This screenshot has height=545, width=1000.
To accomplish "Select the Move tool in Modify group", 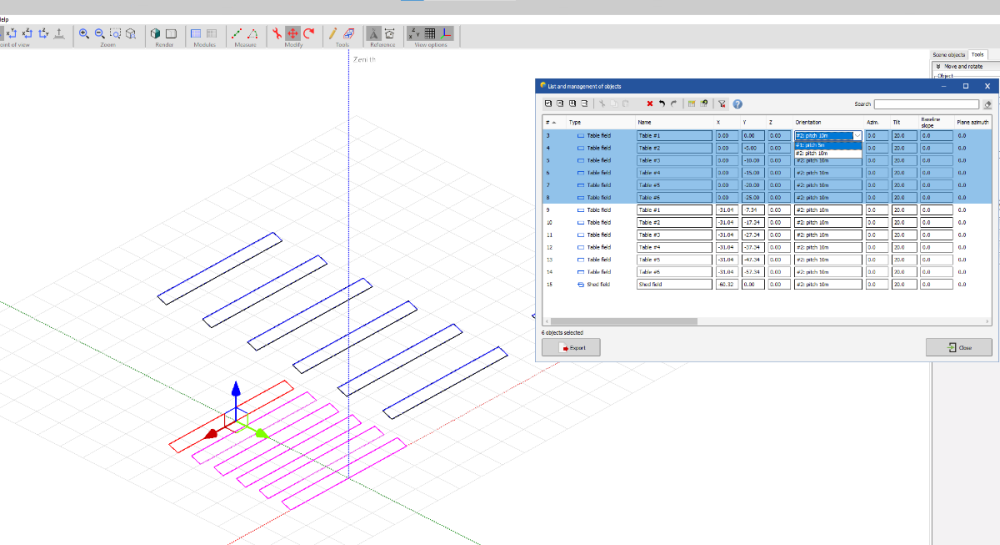I will click(x=293, y=33).
